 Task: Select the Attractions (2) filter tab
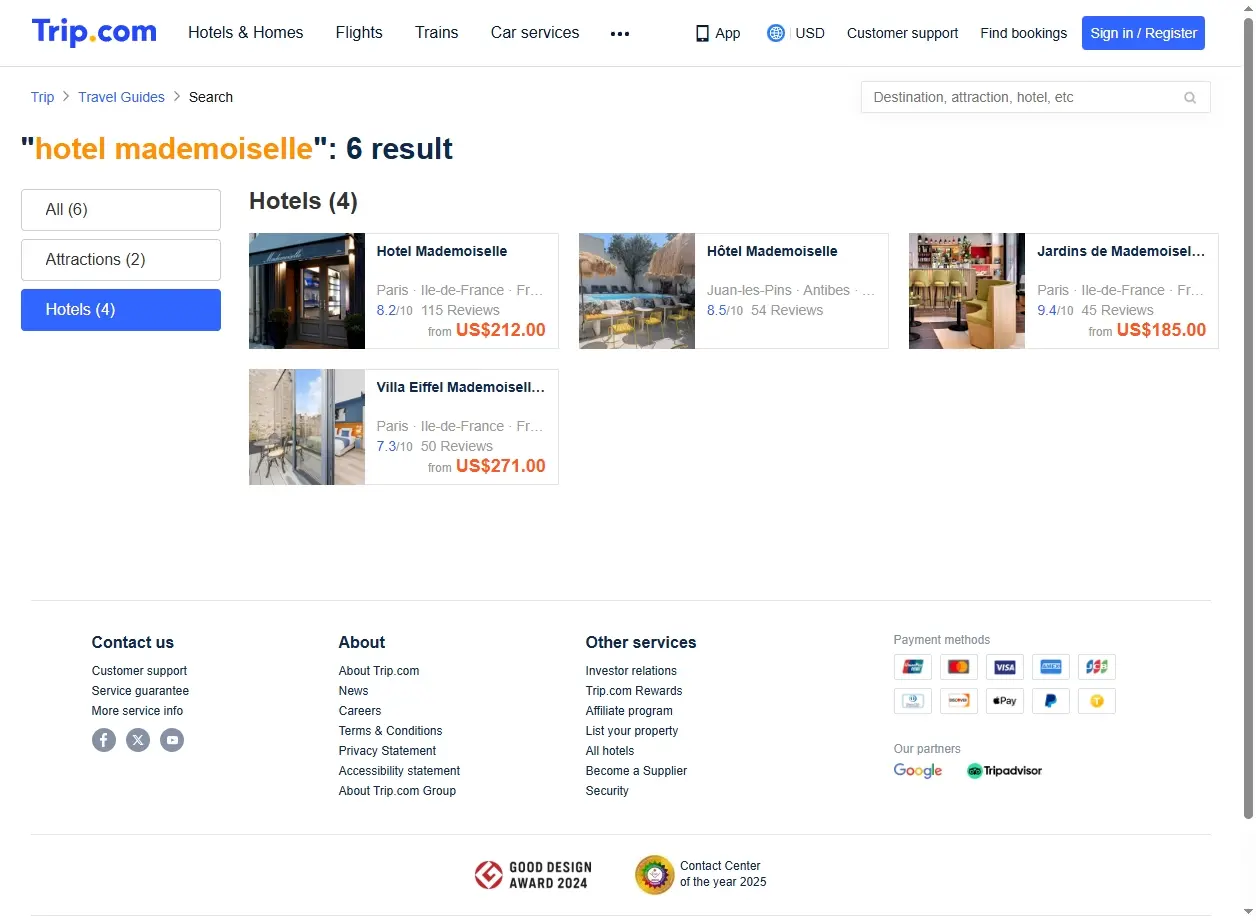pos(121,260)
